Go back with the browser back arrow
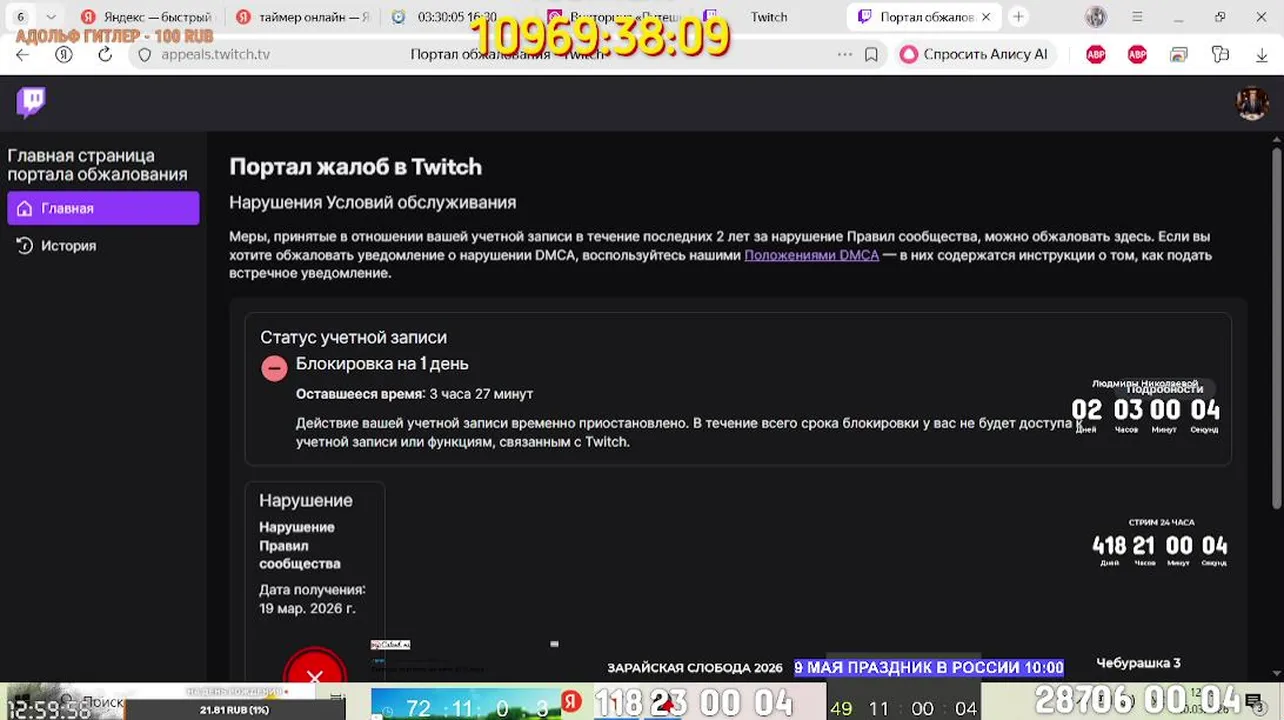1284x720 pixels. 22,55
